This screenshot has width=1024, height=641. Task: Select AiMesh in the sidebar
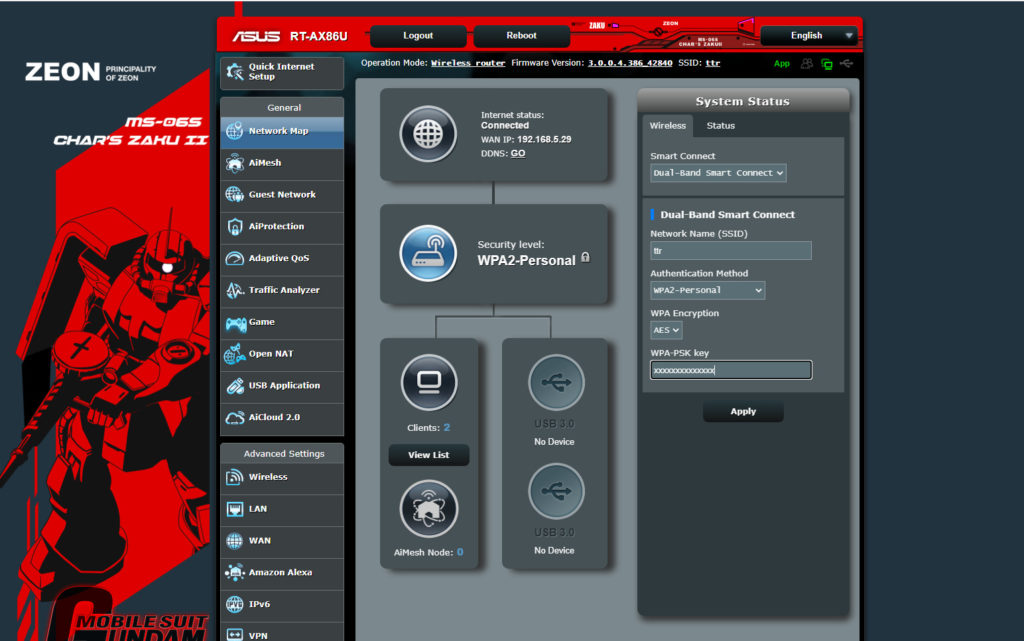[x=281, y=163]
